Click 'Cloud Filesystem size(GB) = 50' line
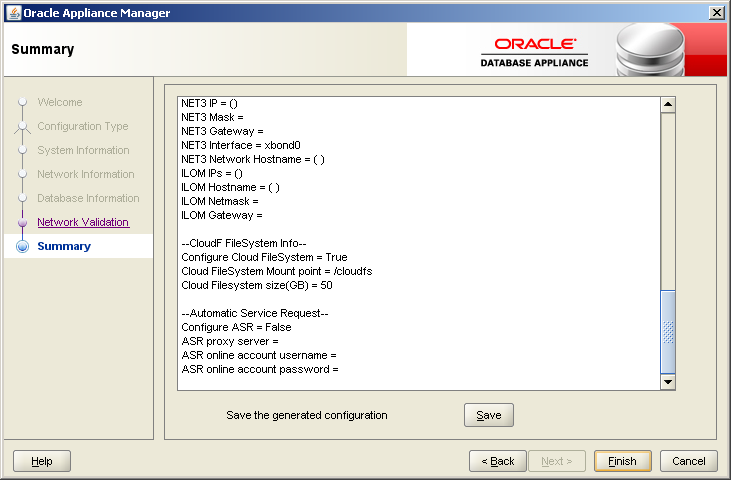The height and width of the screenshot is (480, 731). (256, 285)
